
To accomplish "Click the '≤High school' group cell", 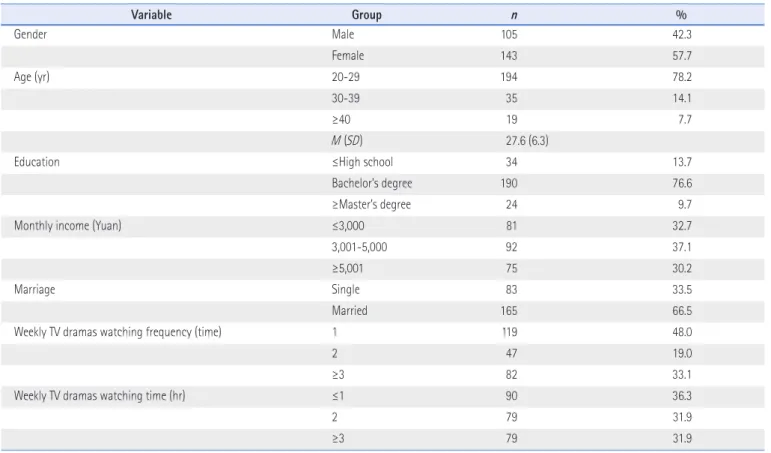I will coord(362,162).
